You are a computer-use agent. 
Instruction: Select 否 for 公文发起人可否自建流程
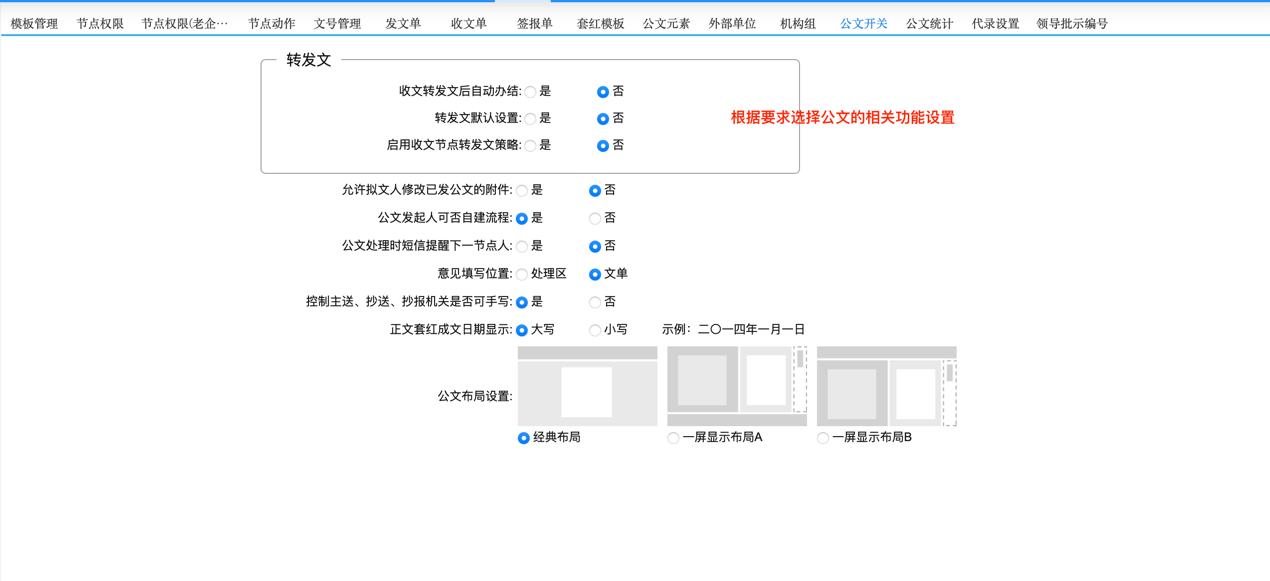click(593, 218)
